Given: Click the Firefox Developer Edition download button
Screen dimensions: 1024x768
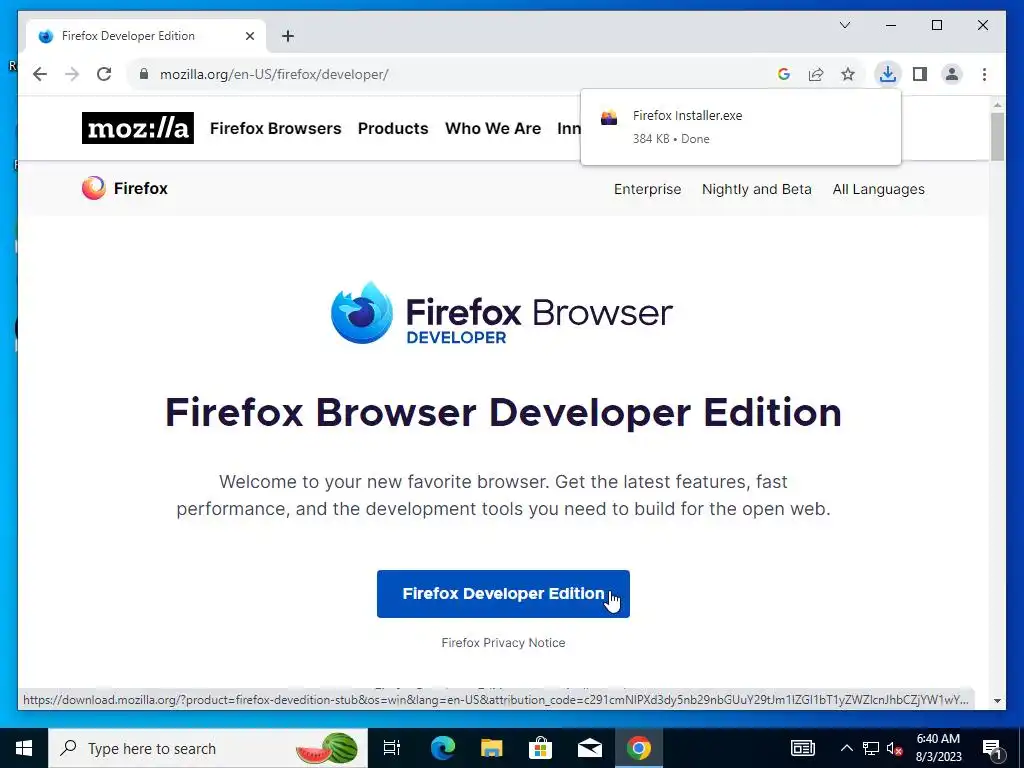Looking at the screenshot, I should [x=503, y=594].
